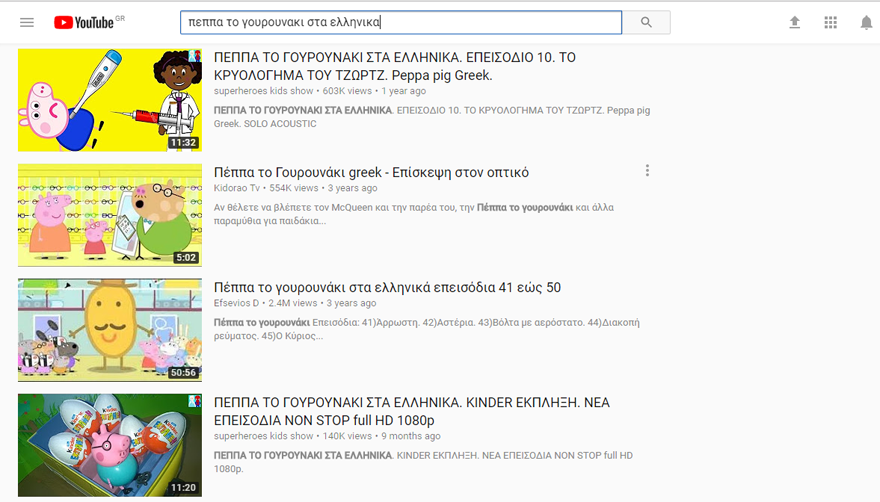
Task: Click the upload video icon
Action: coord(794,22)
